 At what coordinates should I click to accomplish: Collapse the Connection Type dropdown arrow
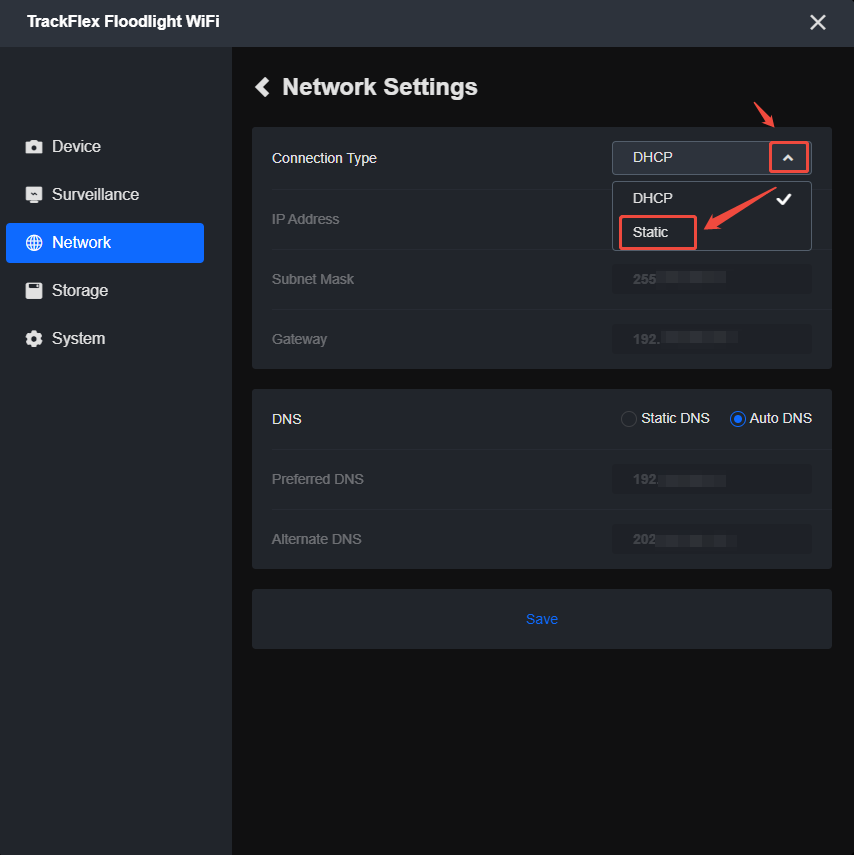(788, 158)
